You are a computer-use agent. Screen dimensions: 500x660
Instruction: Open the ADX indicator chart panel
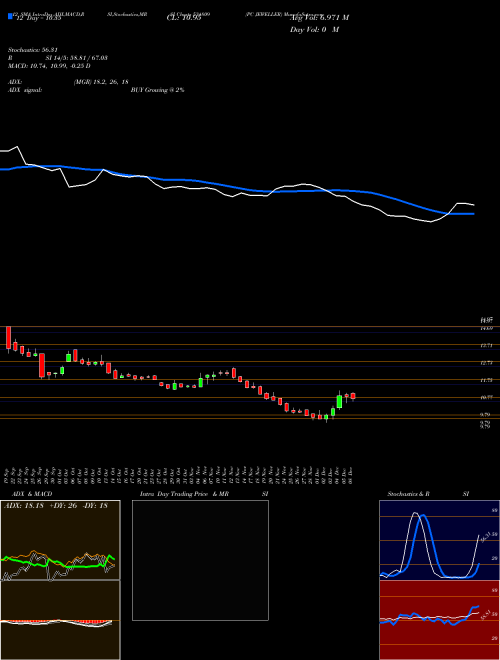60,540
